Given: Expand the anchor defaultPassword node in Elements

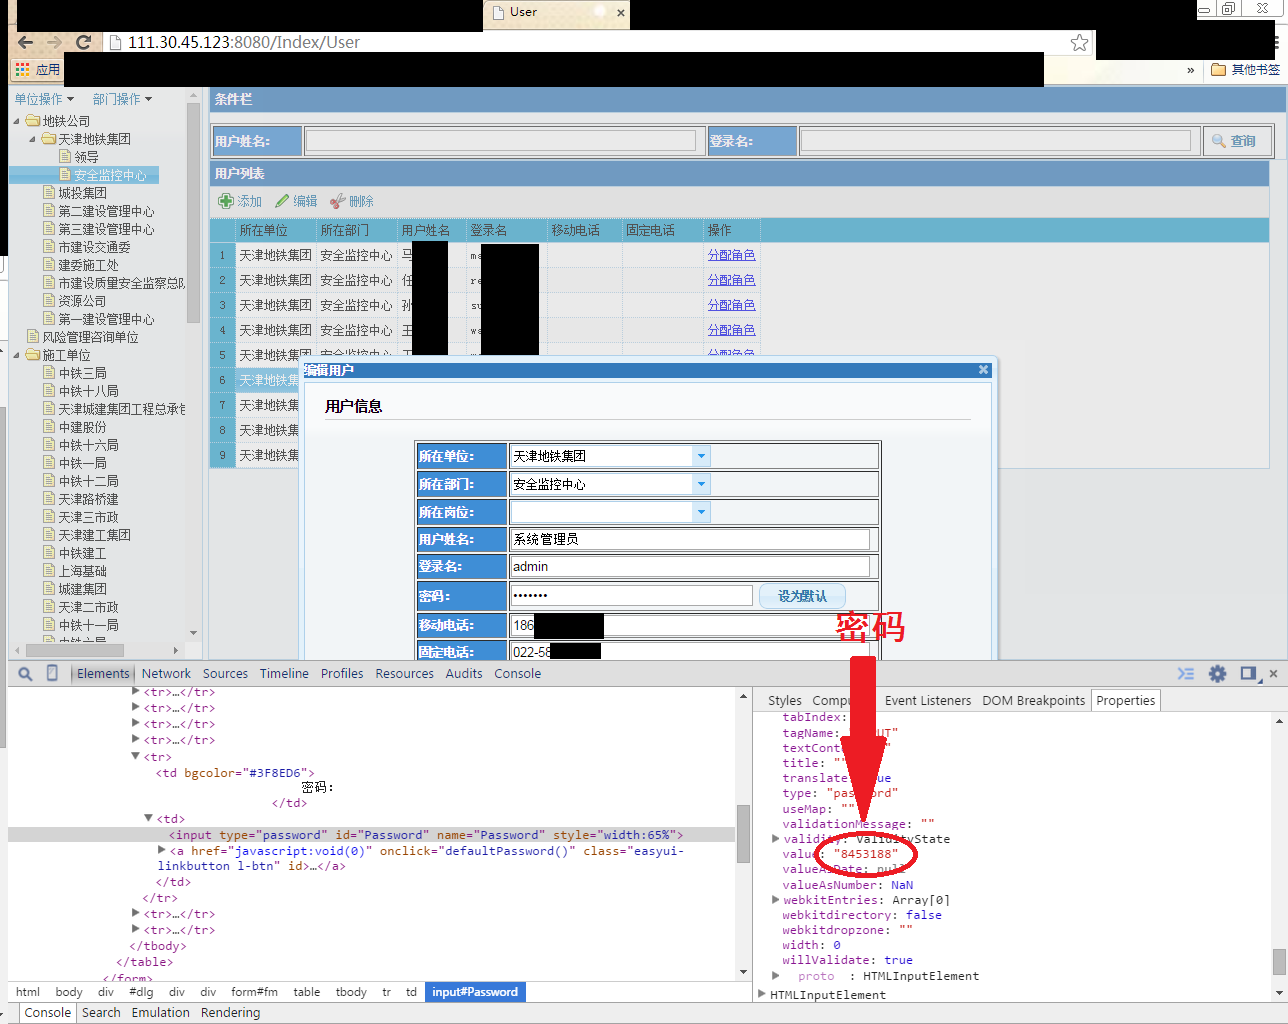Looking at the screenshot, I should [x=162, y=850].
